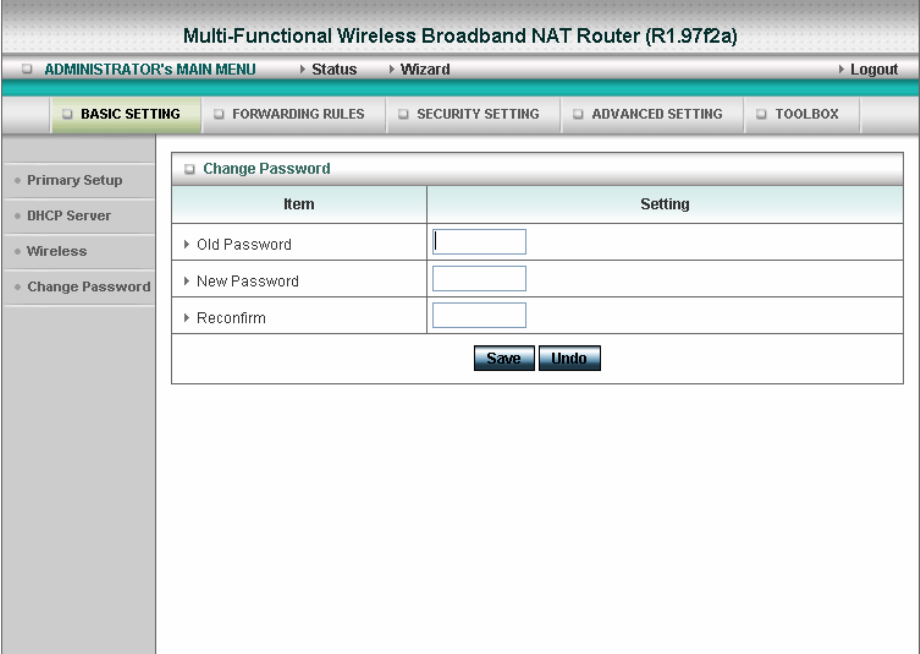Open the Status page
The image size is (920, 654).
(x=334, y=69)
